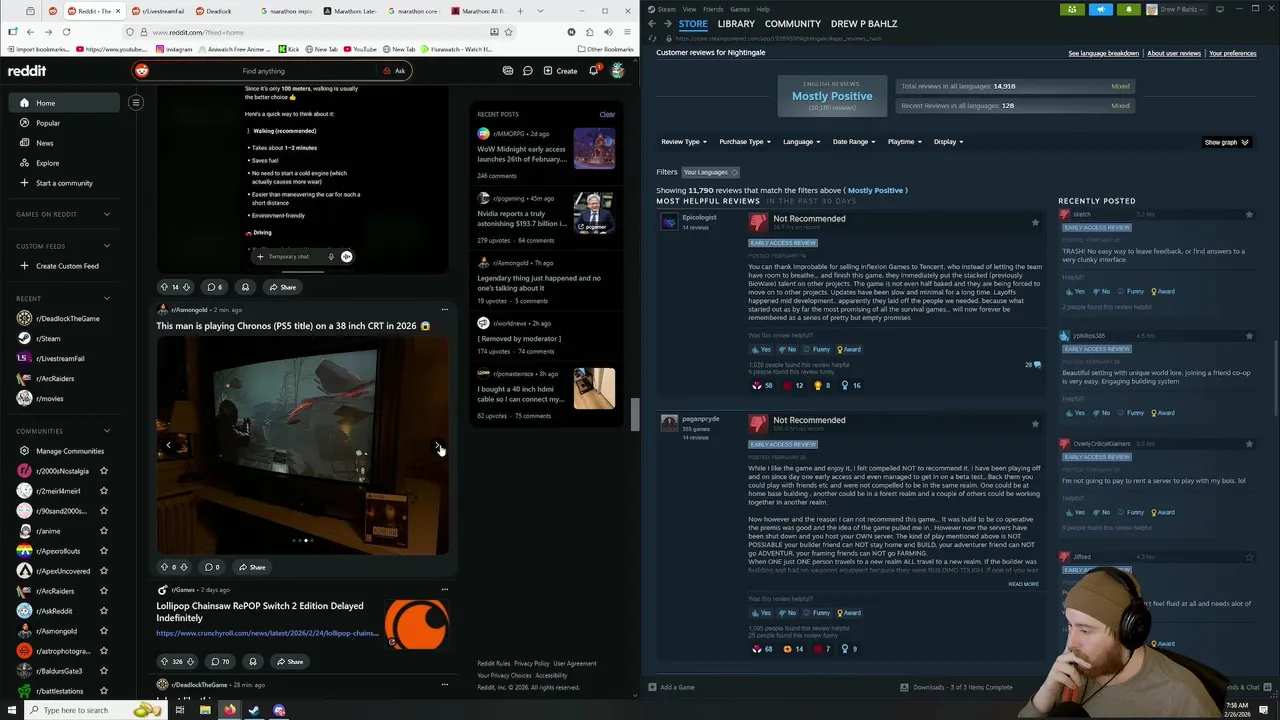This screenshot has width=1280, height=720.
Task: Collapse the Recent section in Reddit sidebar
Action: coord(107,298)
